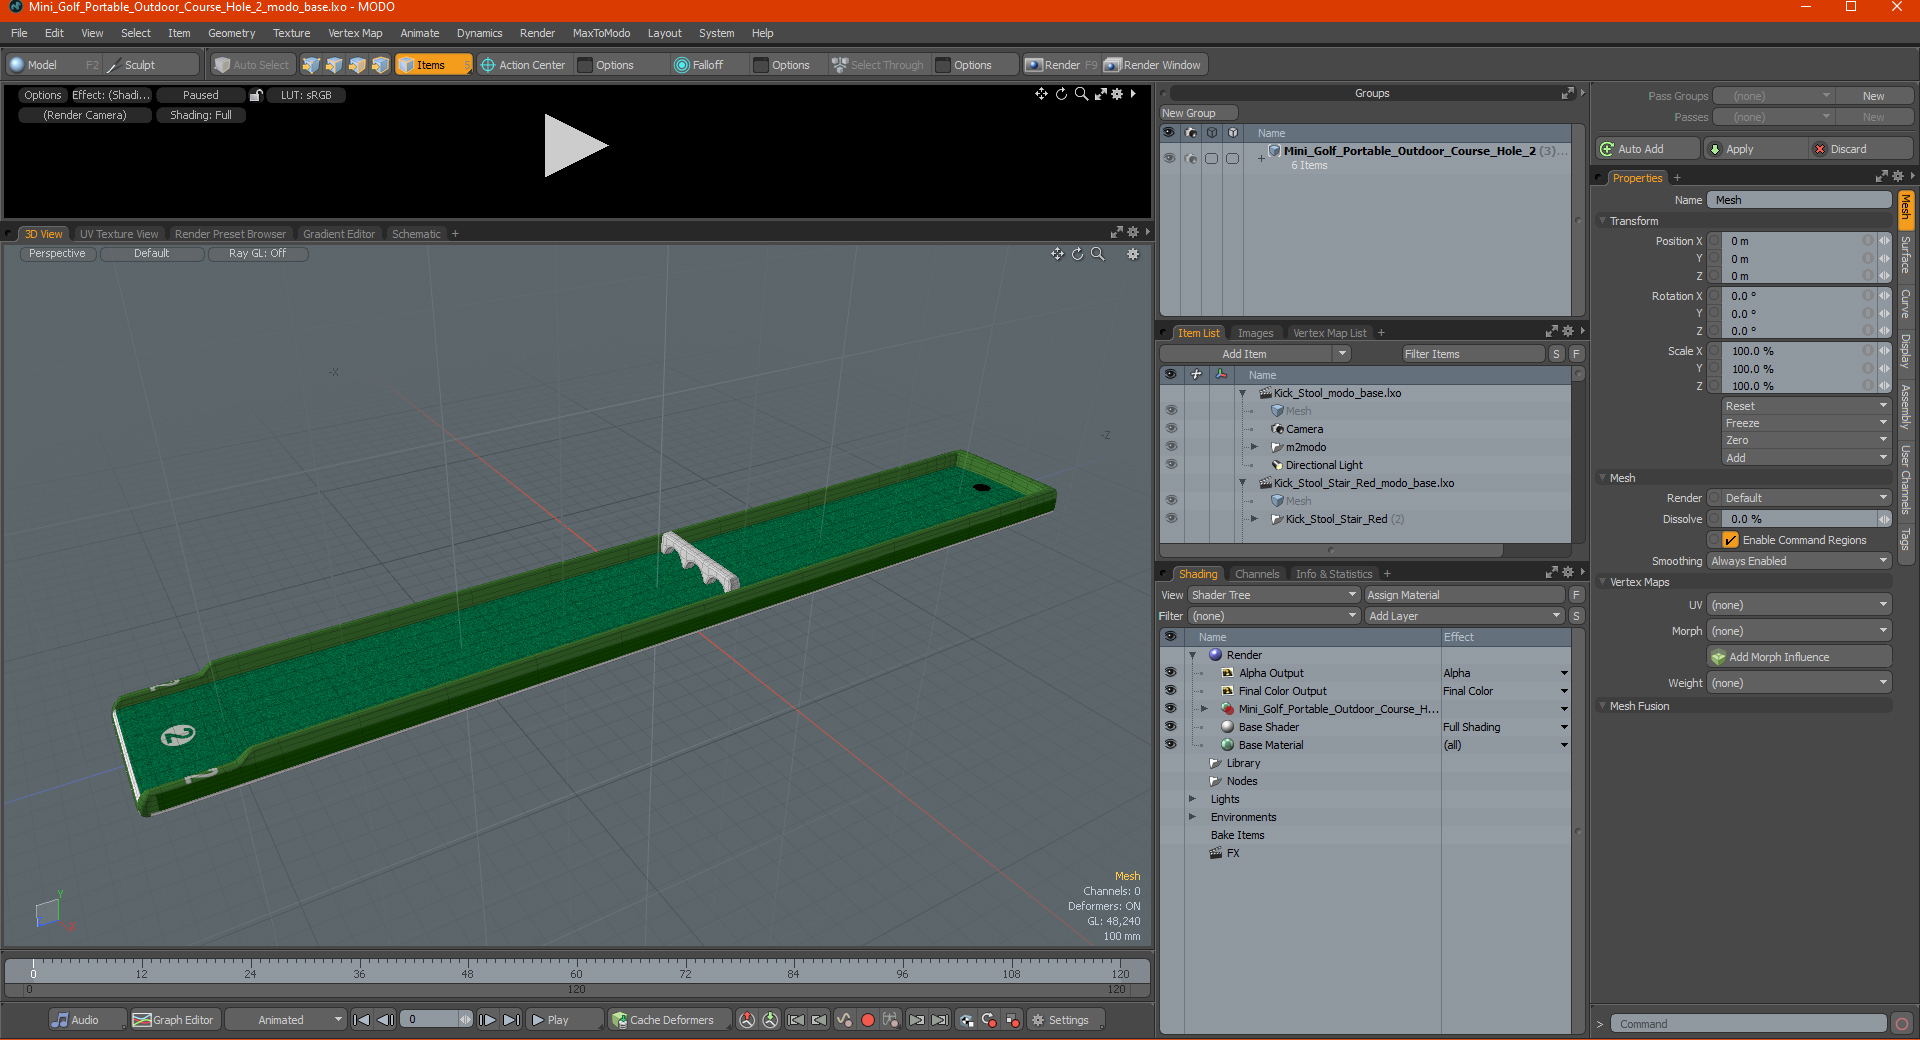Open the Shader Tree view dropdown
Image resolution: width=1920 pixels, height=1040 pixels.
1273,595
